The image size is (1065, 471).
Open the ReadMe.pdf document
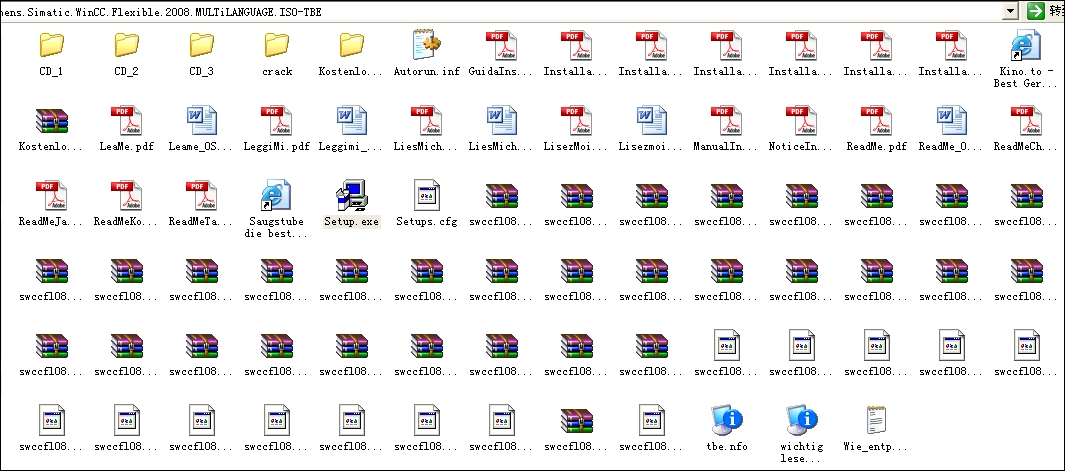(x=877, y=121)
